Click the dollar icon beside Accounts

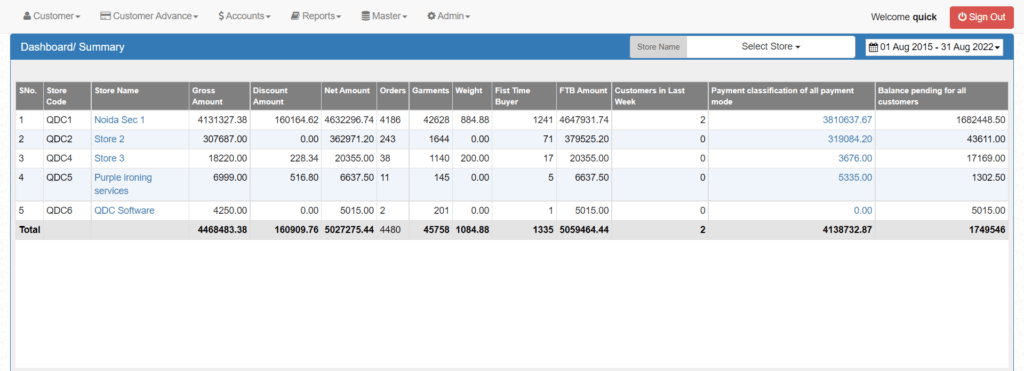click(x=221, y=16)
